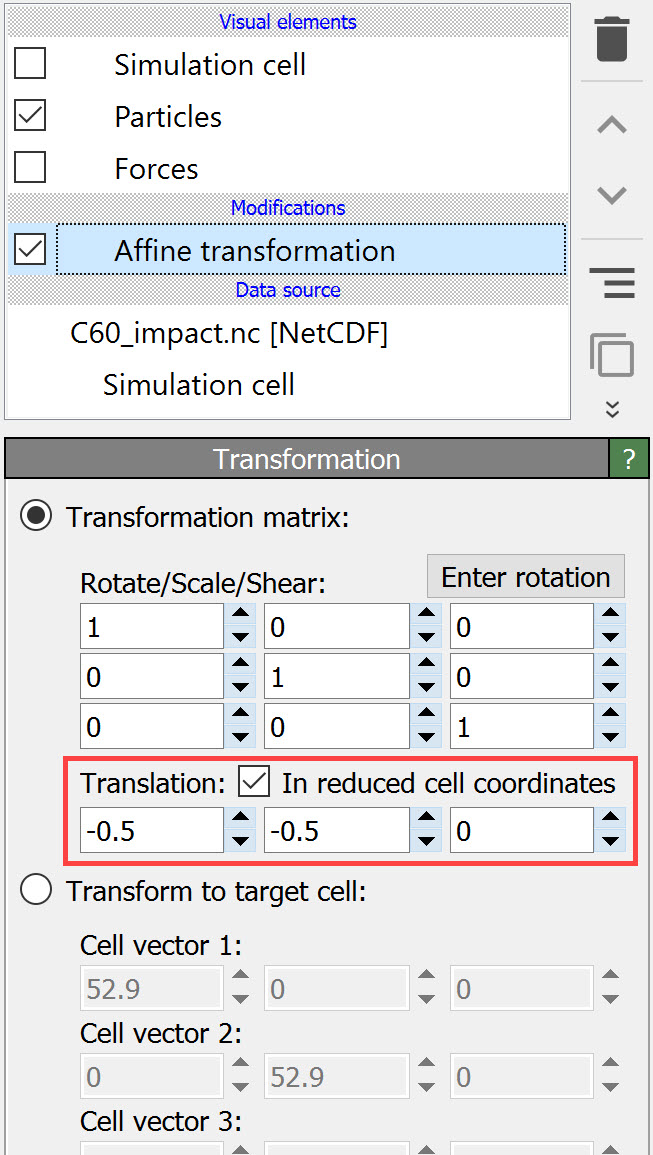Click the clone pipeline item icon
This screenshot has width=653, height=1155.
pyautogui.click(x=612, y=354)
